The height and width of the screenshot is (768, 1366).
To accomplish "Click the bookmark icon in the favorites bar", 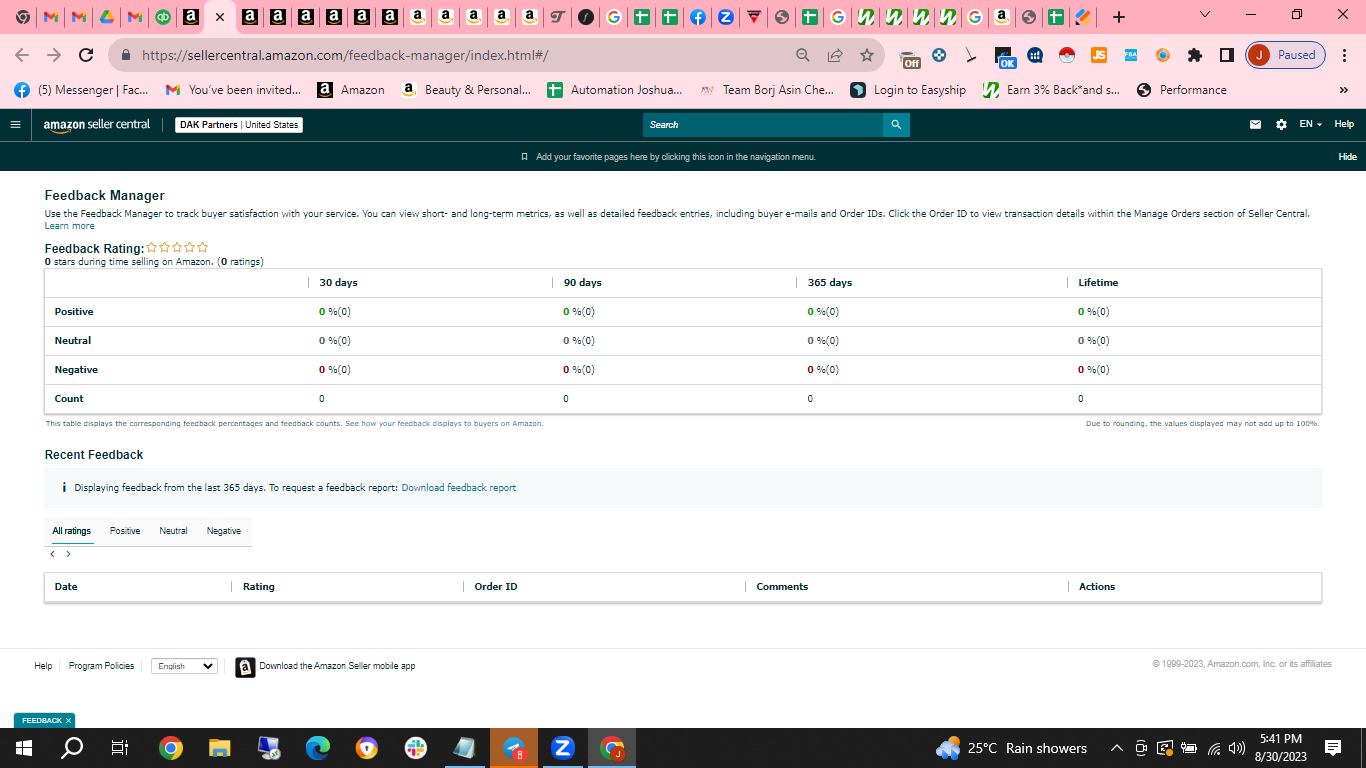I will [524, 157].
